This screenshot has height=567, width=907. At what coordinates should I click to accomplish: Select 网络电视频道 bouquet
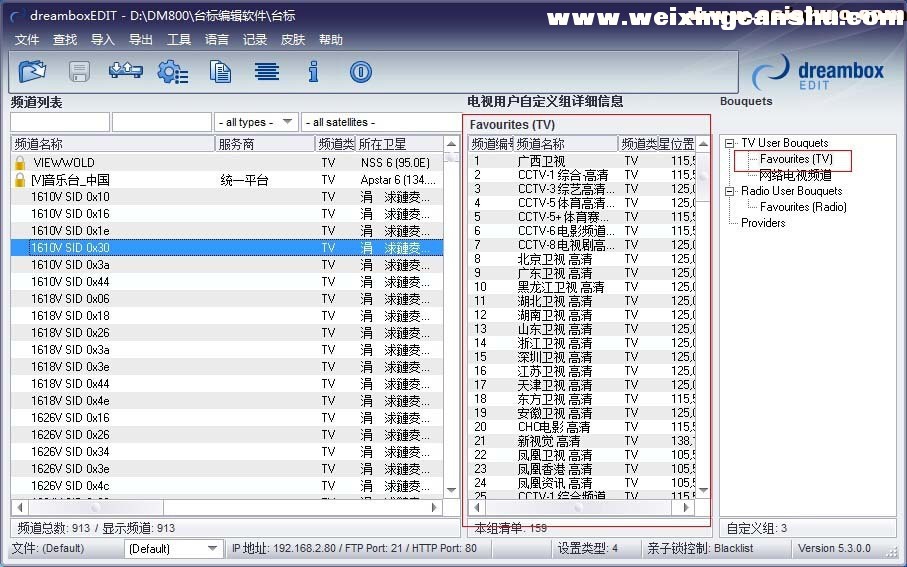pyautogui.click(x=795, y=175)
